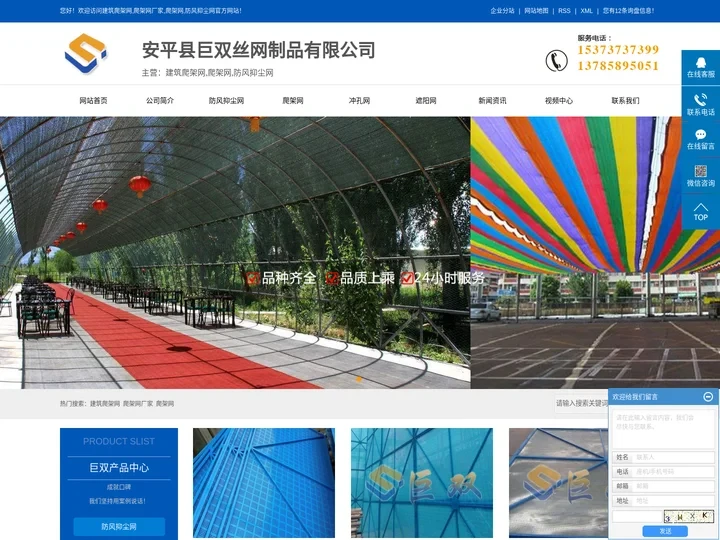This screenshot has height=540, width=720.
Task: Click the 姓名 name input field
Action: tap(674, 457)
